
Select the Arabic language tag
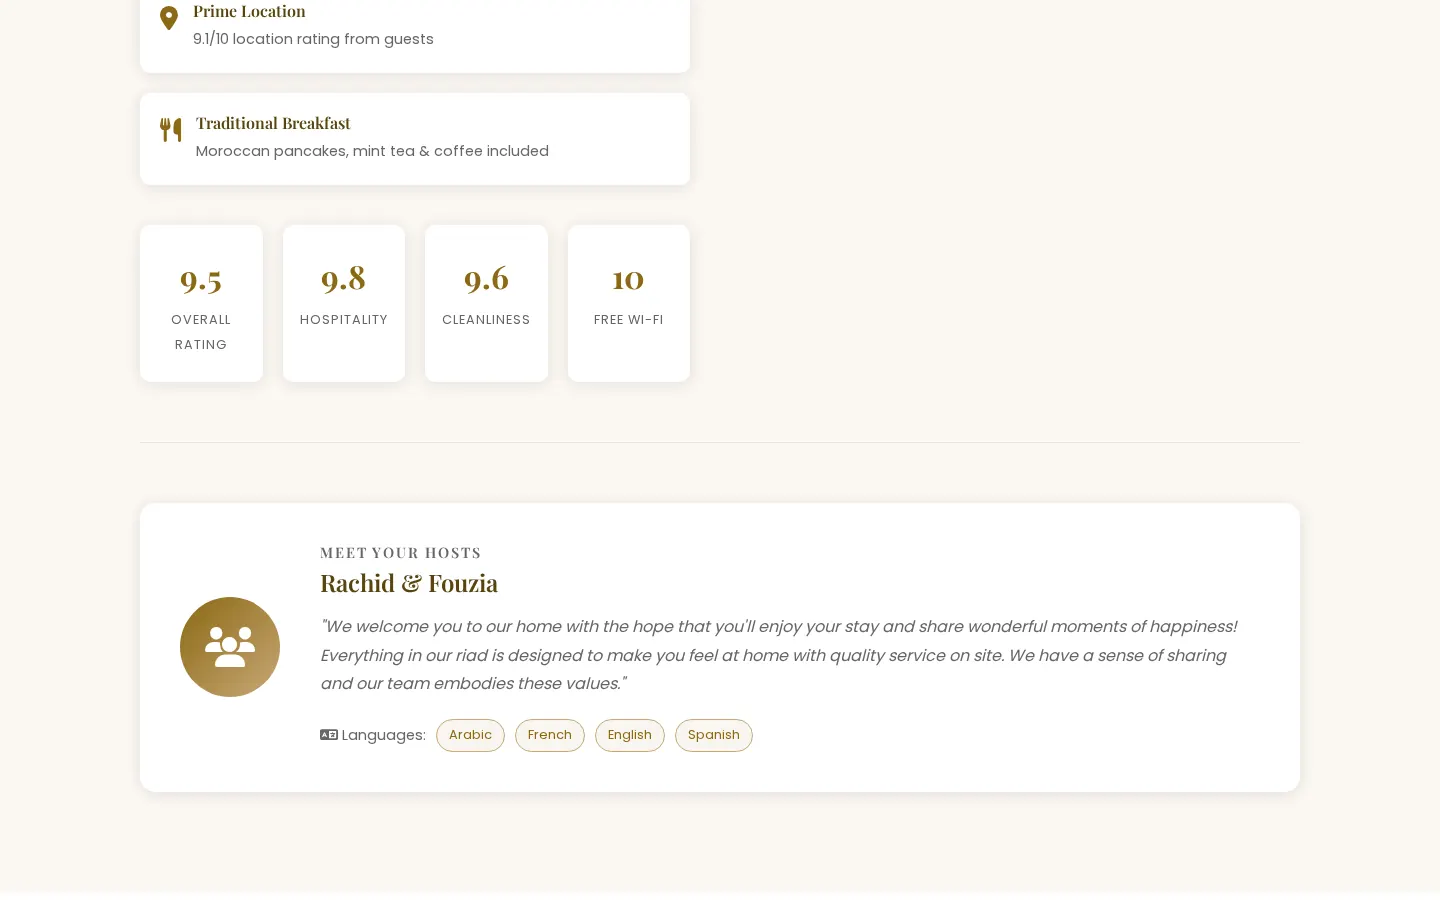pyautogui.click(x=470, y=735)
